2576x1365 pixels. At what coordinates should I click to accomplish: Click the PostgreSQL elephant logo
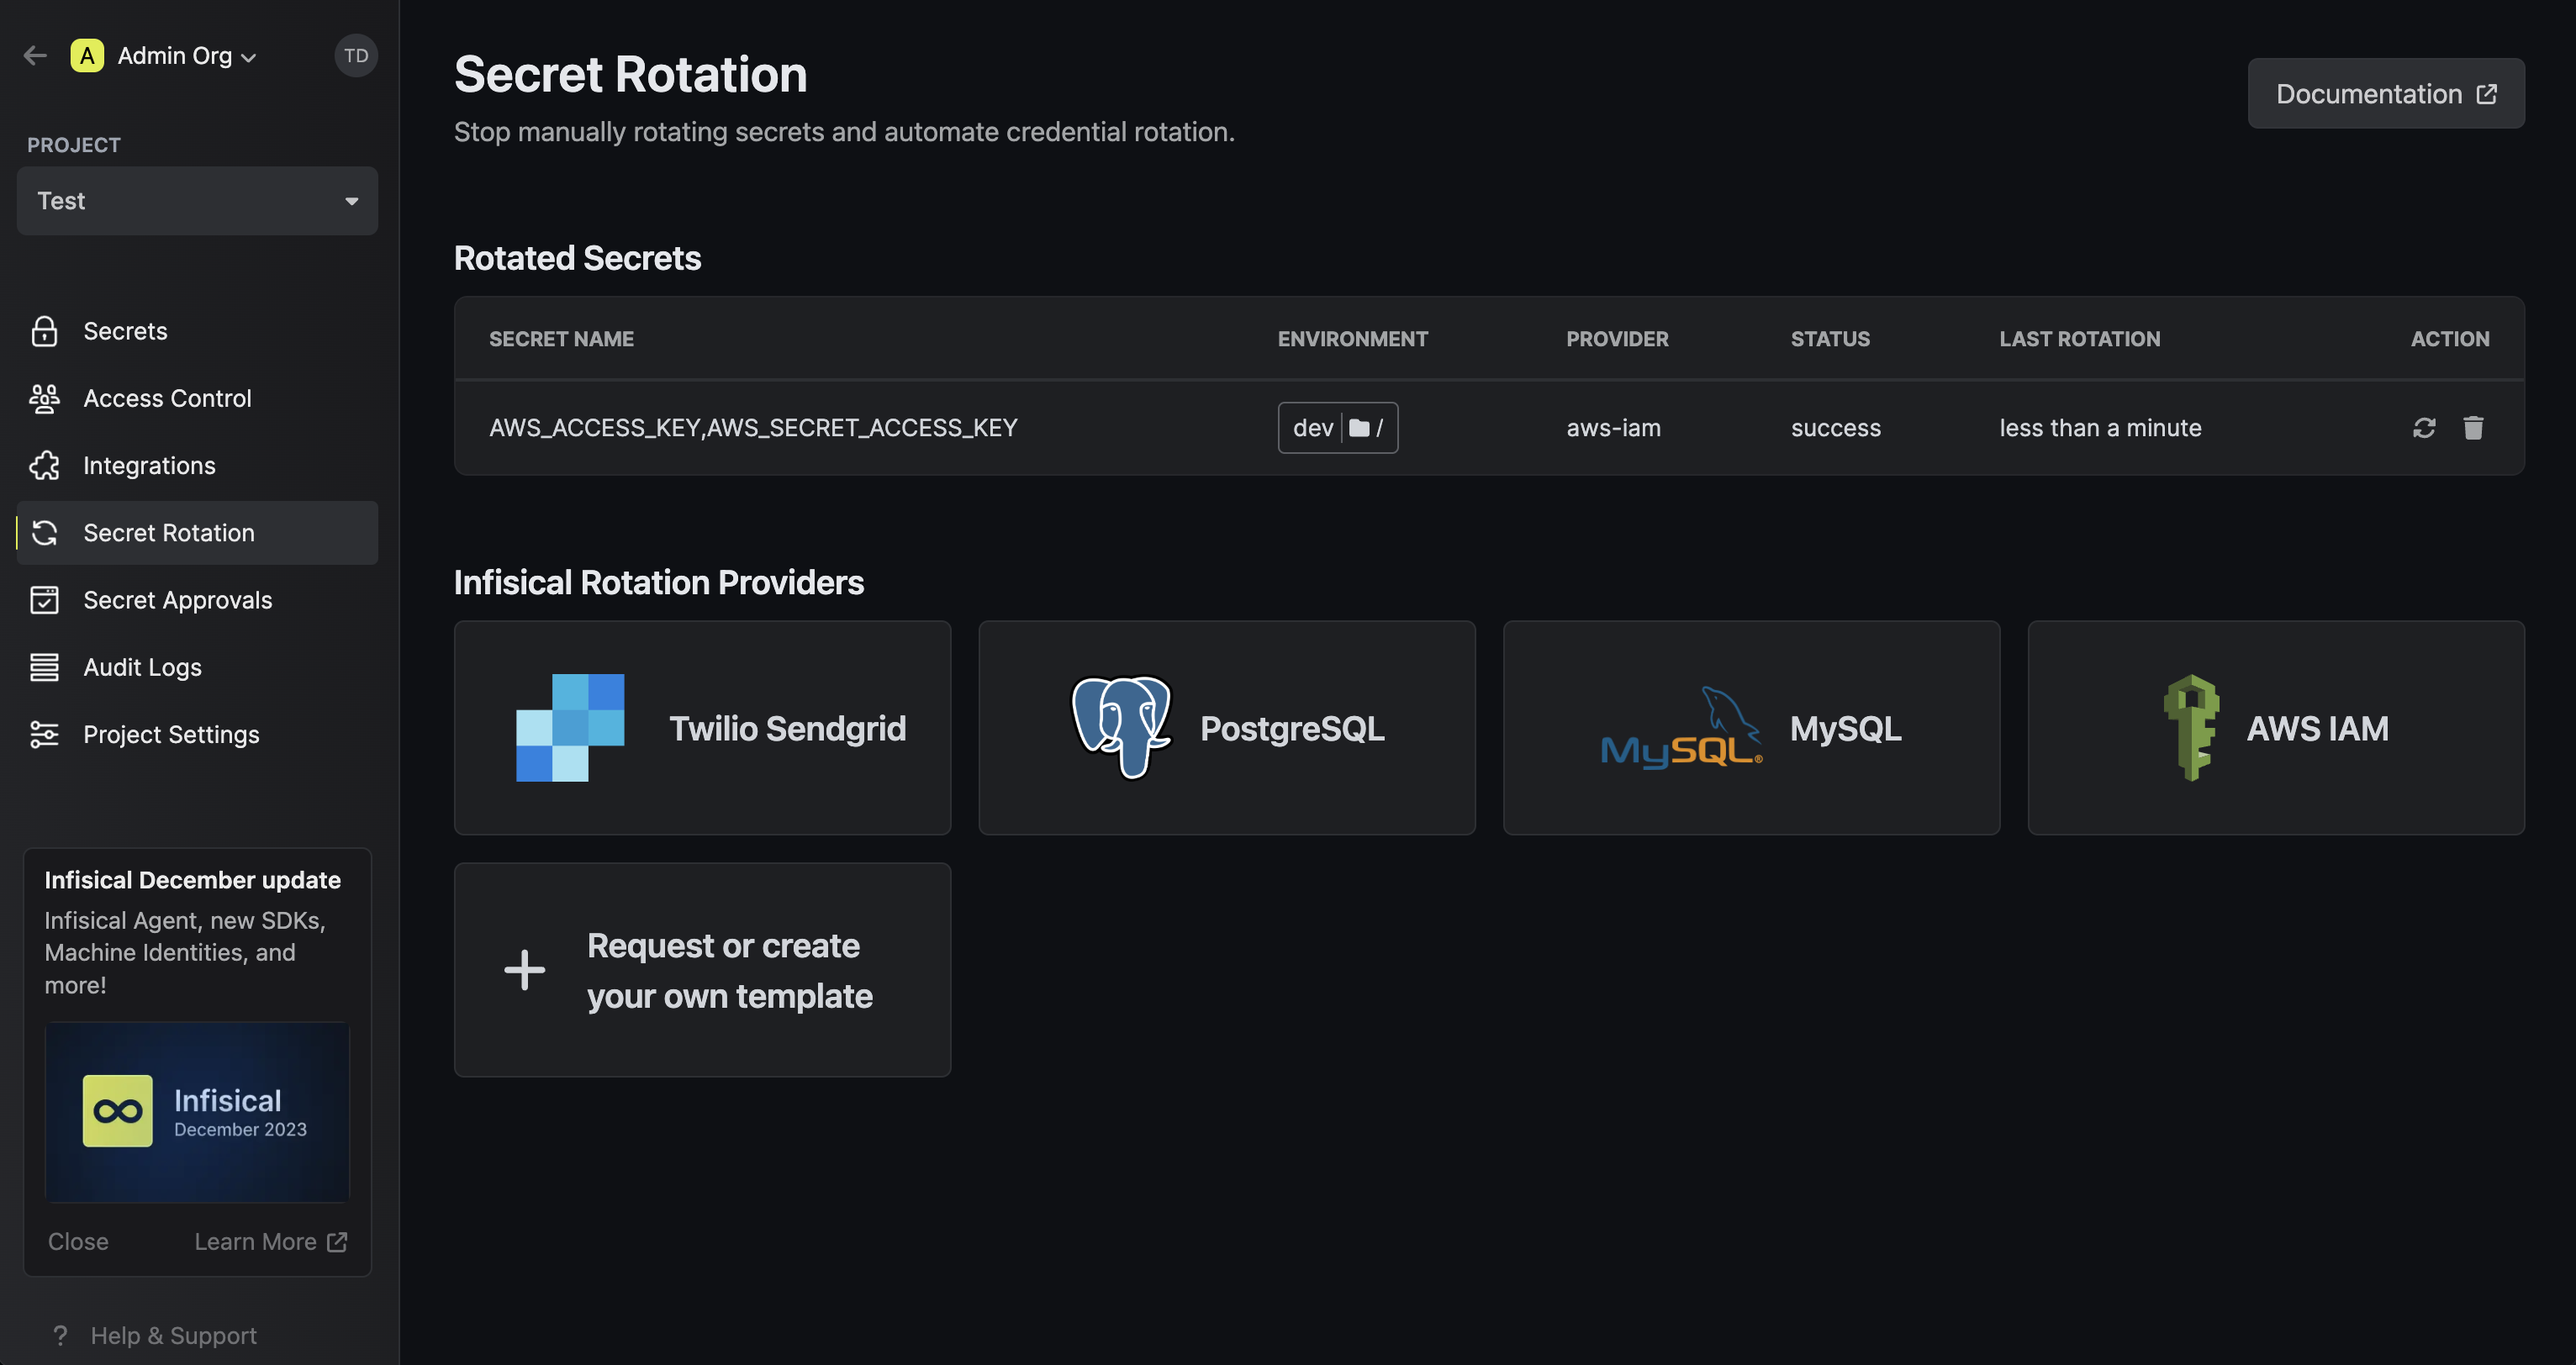pos(1121,727)
